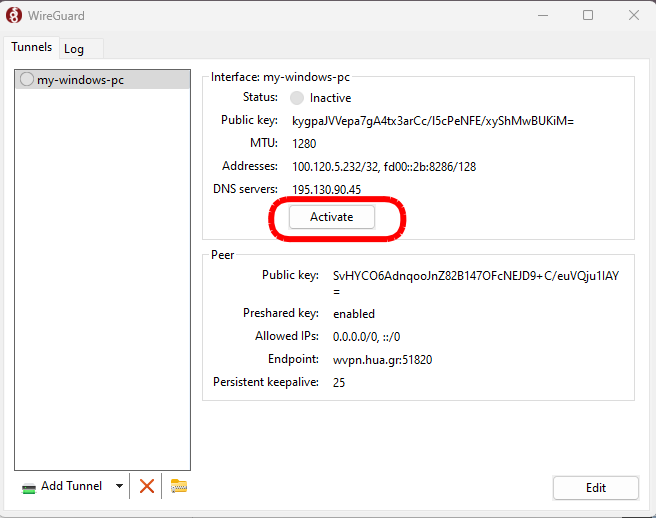Click status circle icon beside my-windows-pc in list
This screenshot has width=656, height=518.
coord(27,80)
